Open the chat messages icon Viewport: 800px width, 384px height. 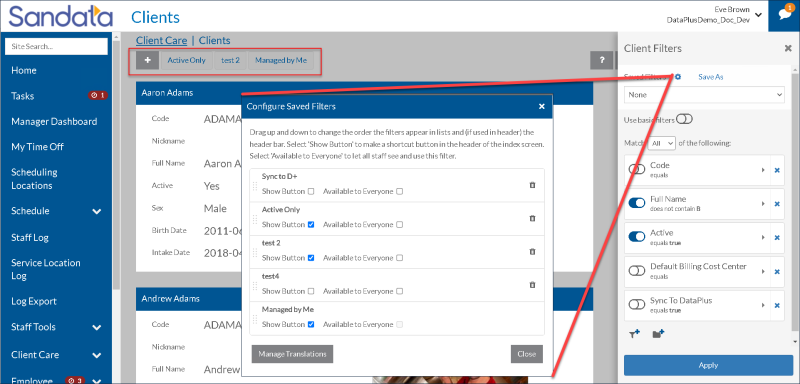point(784,14)
